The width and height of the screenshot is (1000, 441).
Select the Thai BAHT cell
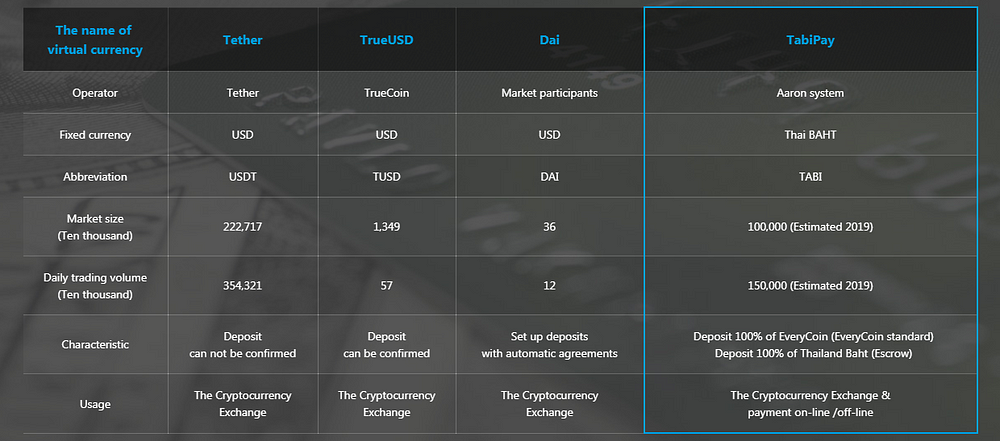810,135
